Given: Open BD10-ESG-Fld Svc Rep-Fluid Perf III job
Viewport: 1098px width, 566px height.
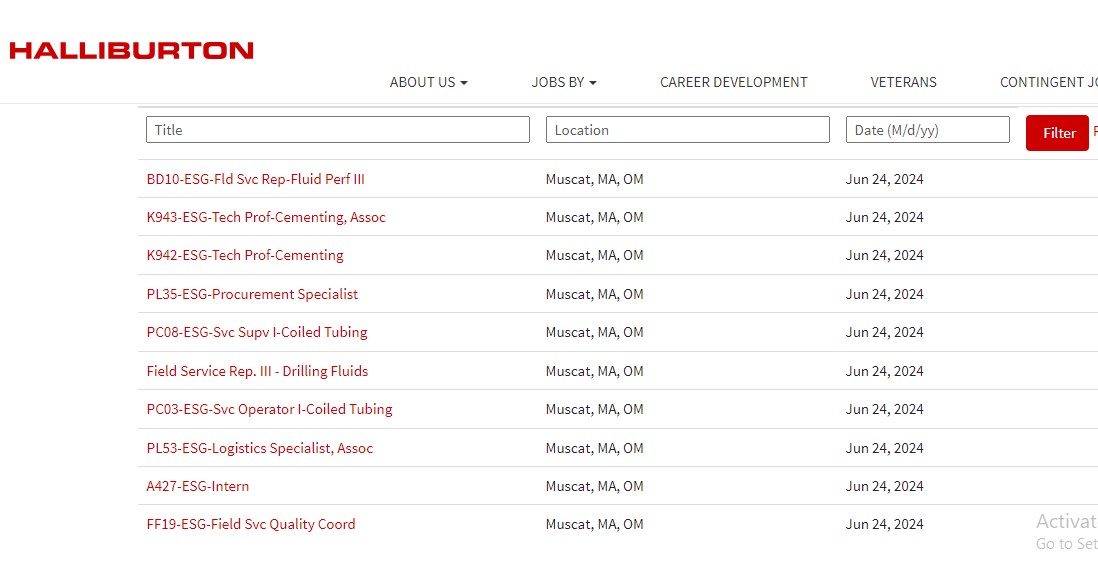Looking at the screenshot, I should click(256, 179).
